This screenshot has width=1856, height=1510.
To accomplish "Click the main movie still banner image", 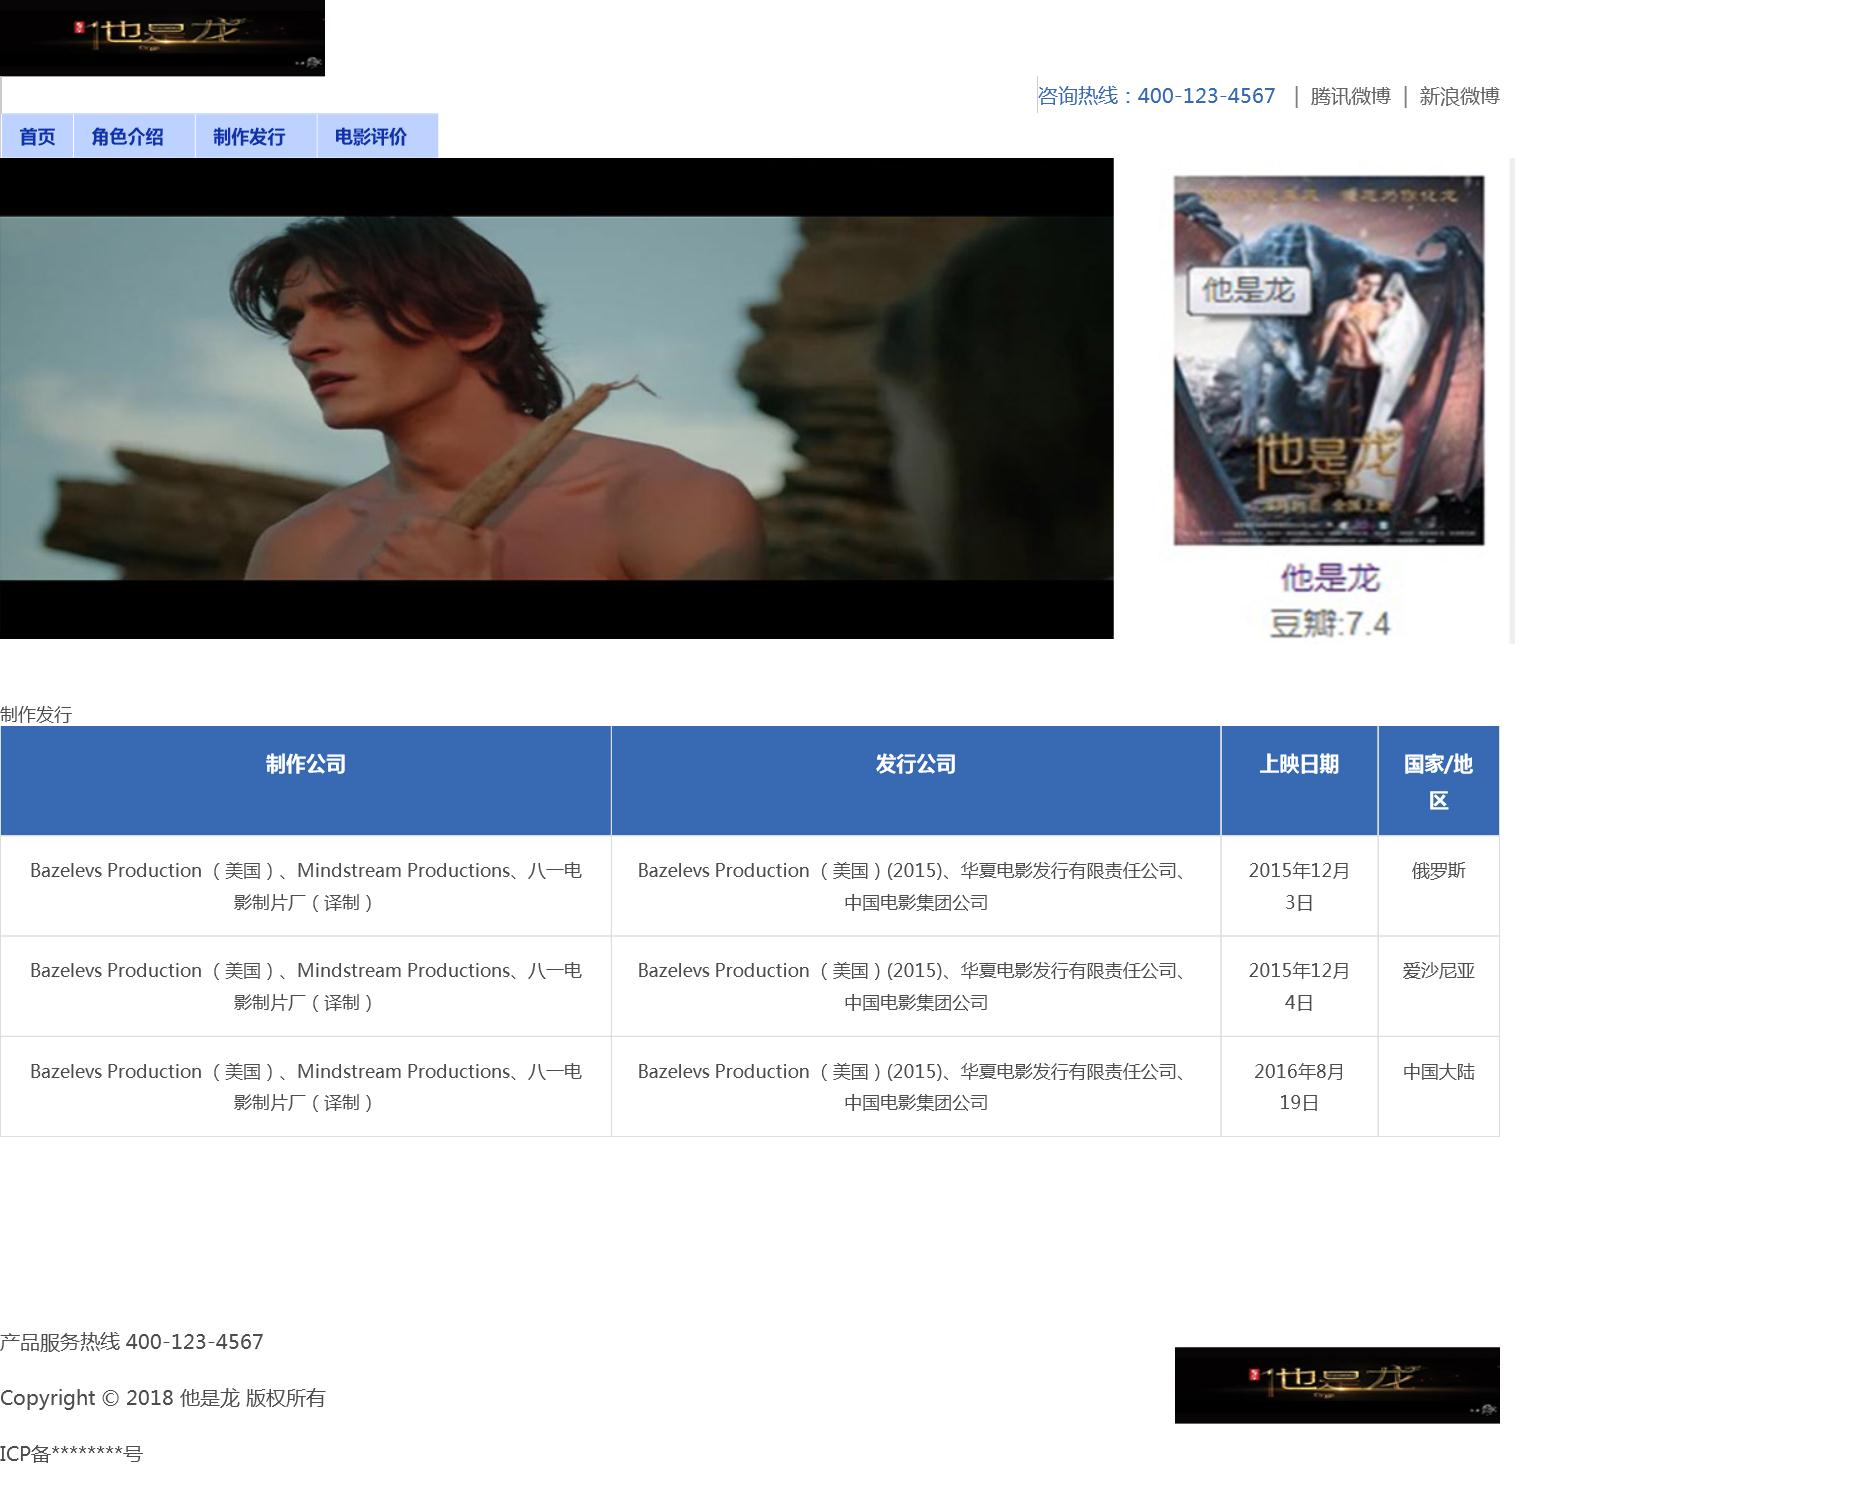I will tap(556, 398).
